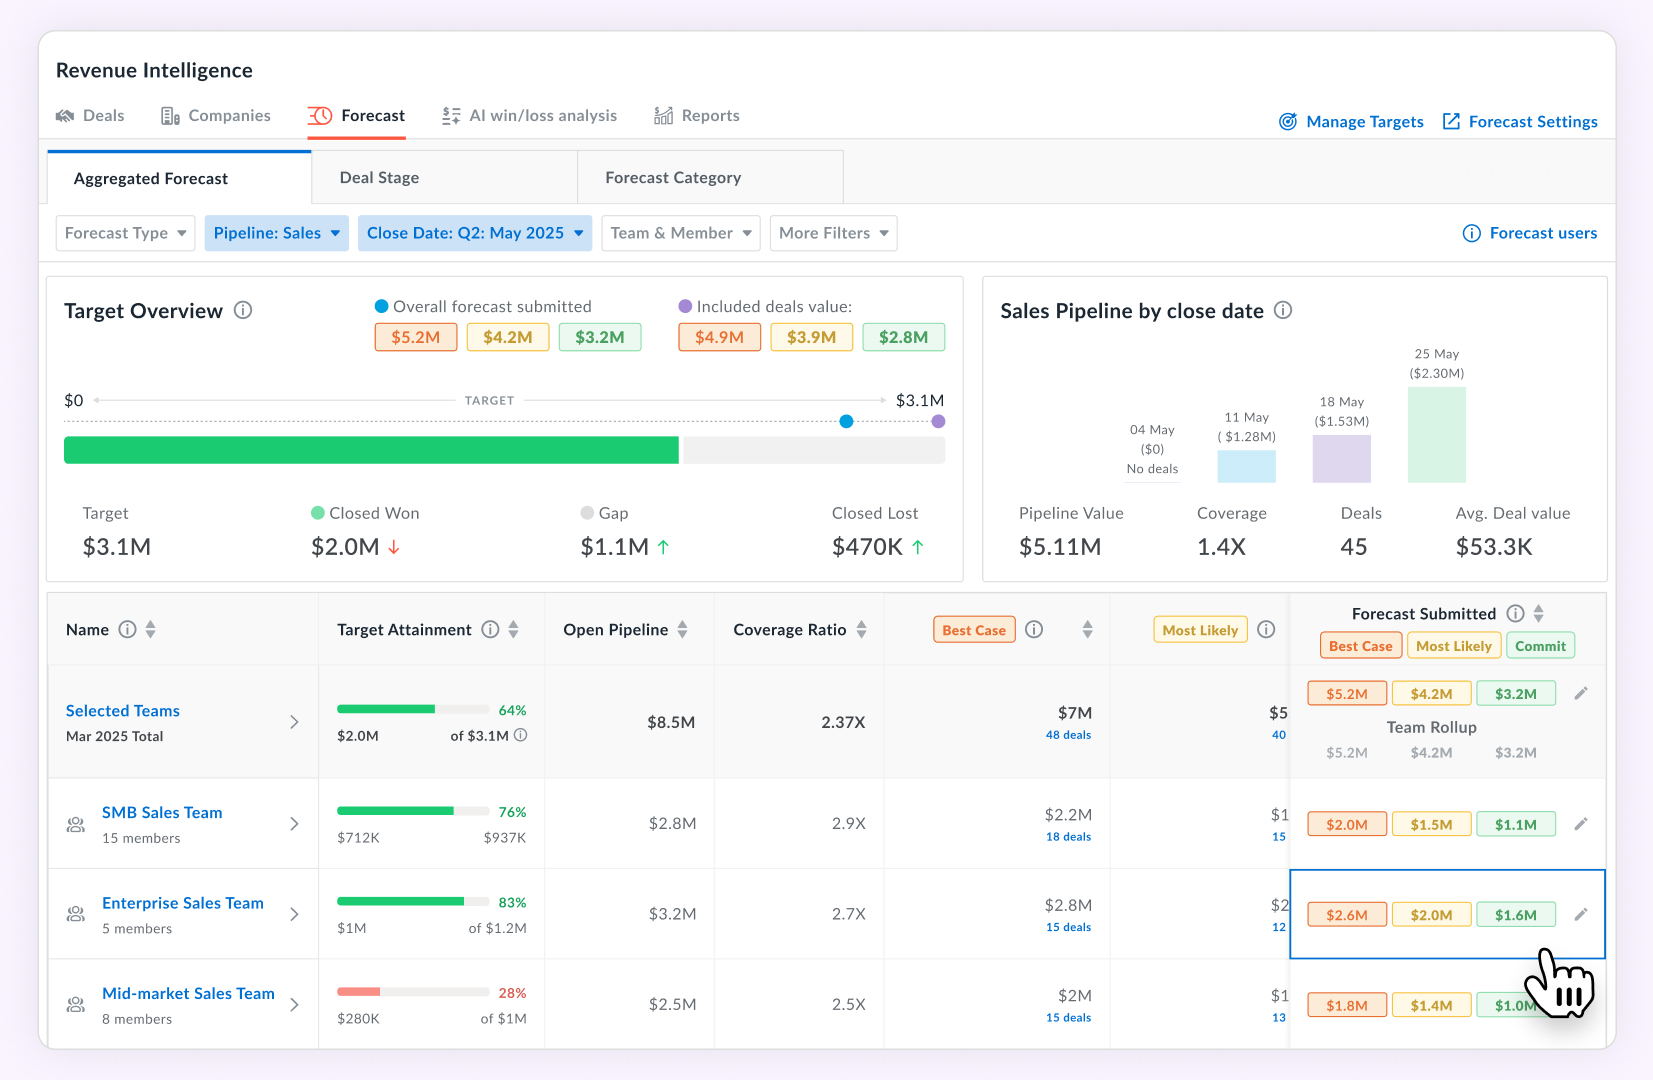Viewport: 1653px width, 1080px height.
Task: Click Mid-market's 28% attainment progress bar
Action: 413,992
